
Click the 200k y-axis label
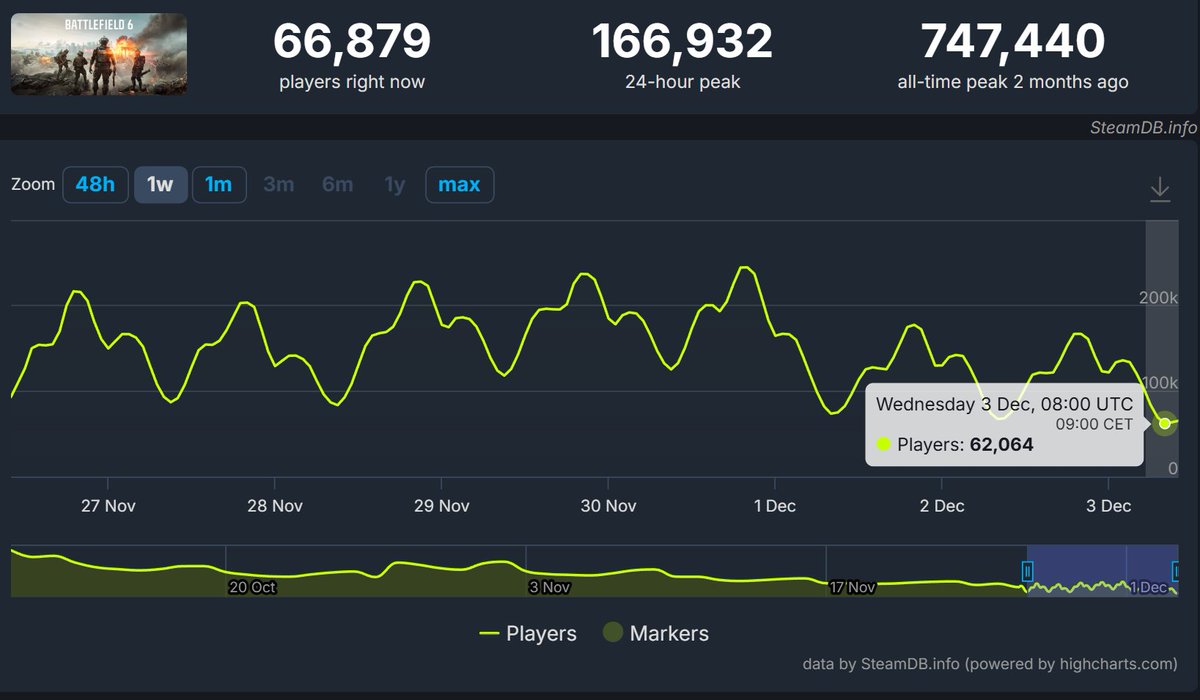pos(1160,298)
